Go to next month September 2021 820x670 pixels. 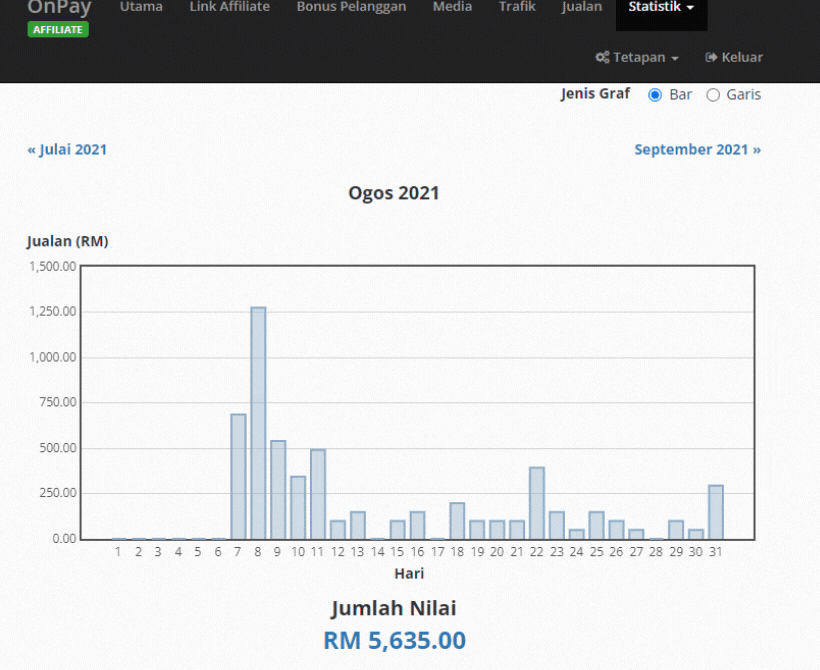697,150
